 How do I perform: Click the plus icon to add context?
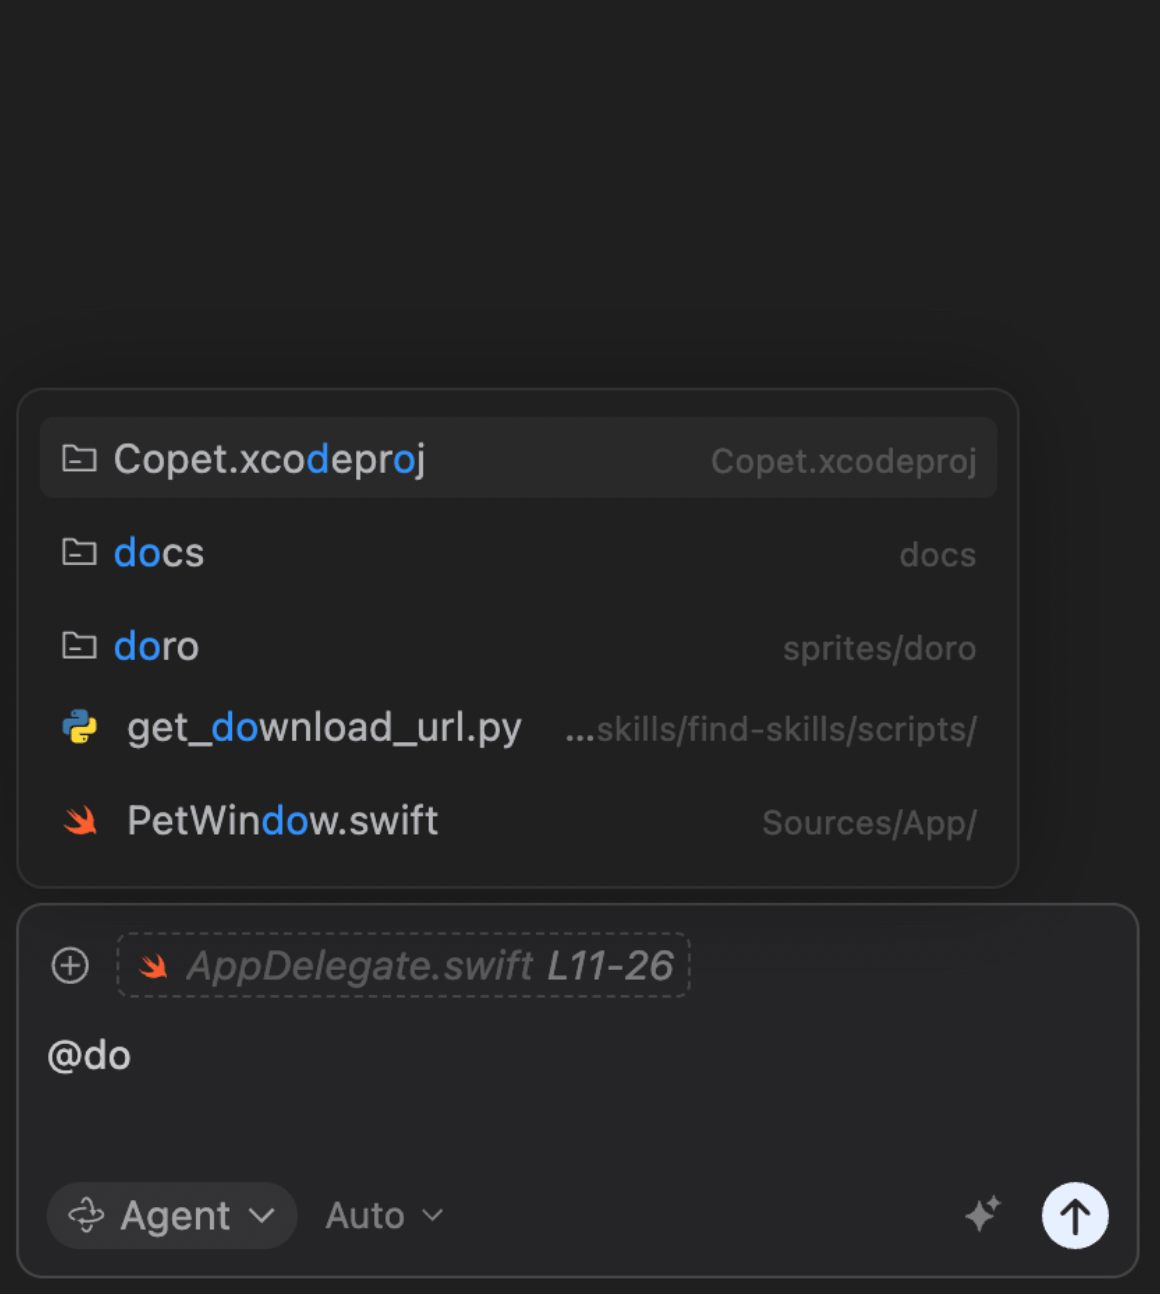pyautogui.click(x=70, y=966)
